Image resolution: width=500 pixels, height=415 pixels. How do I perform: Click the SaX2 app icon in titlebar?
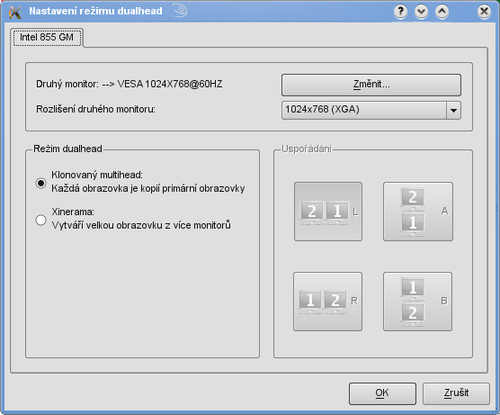(x=15, y=12)
